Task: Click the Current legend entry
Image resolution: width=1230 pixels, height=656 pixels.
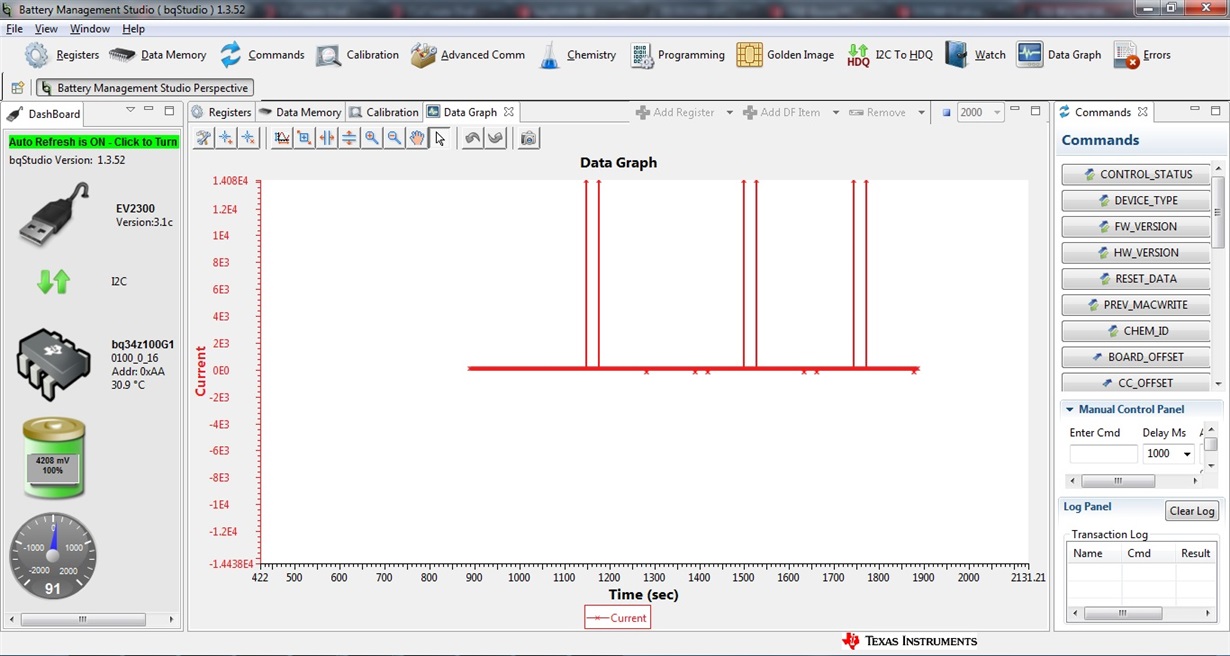Action: (x=617, y=618)
